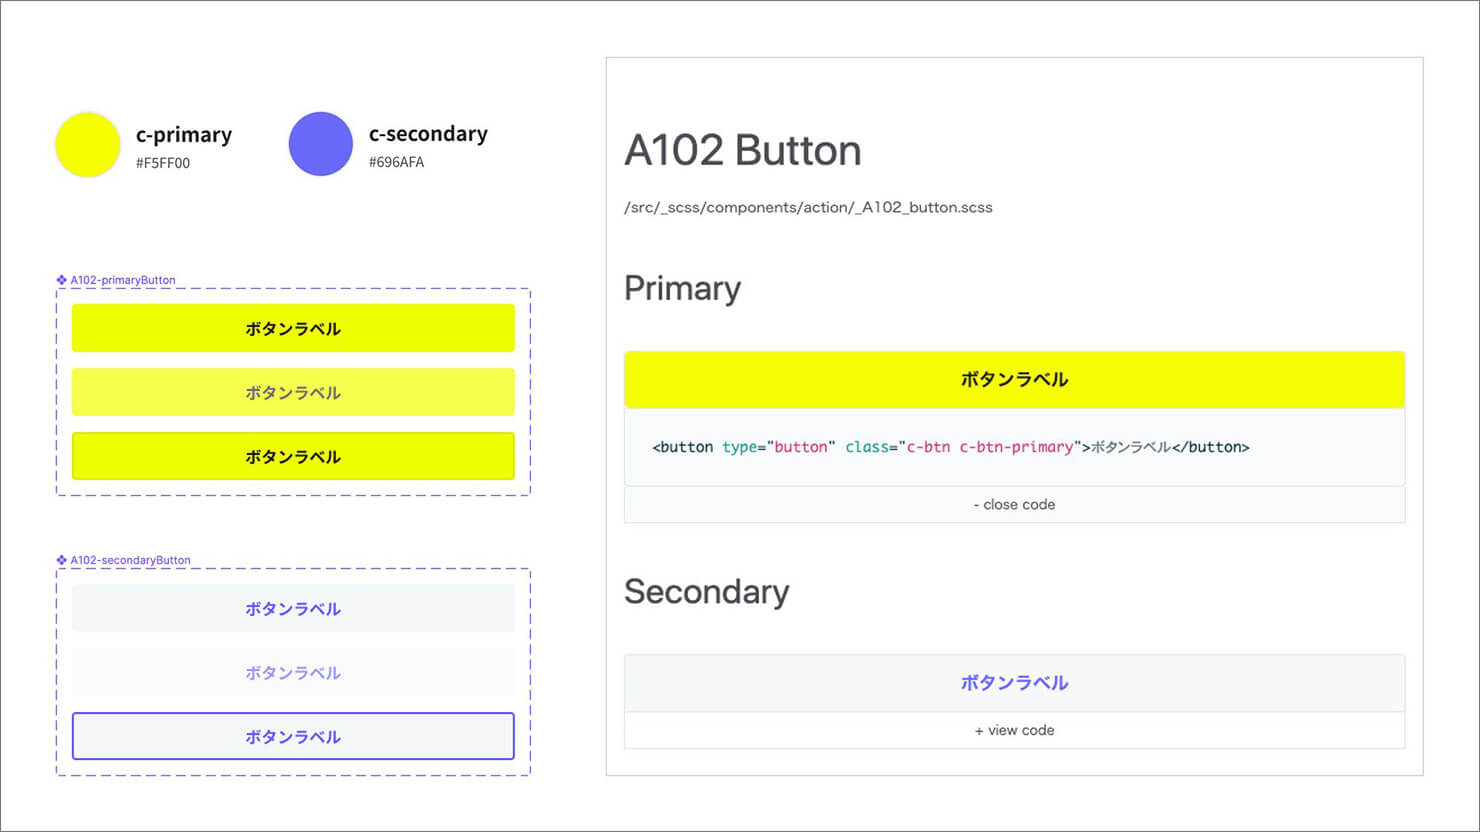Image resolution: width=1480 pixels, height=832 pixels.
Task: Select the yellow c-primary color circle
Action: click(x=88, y=145)
